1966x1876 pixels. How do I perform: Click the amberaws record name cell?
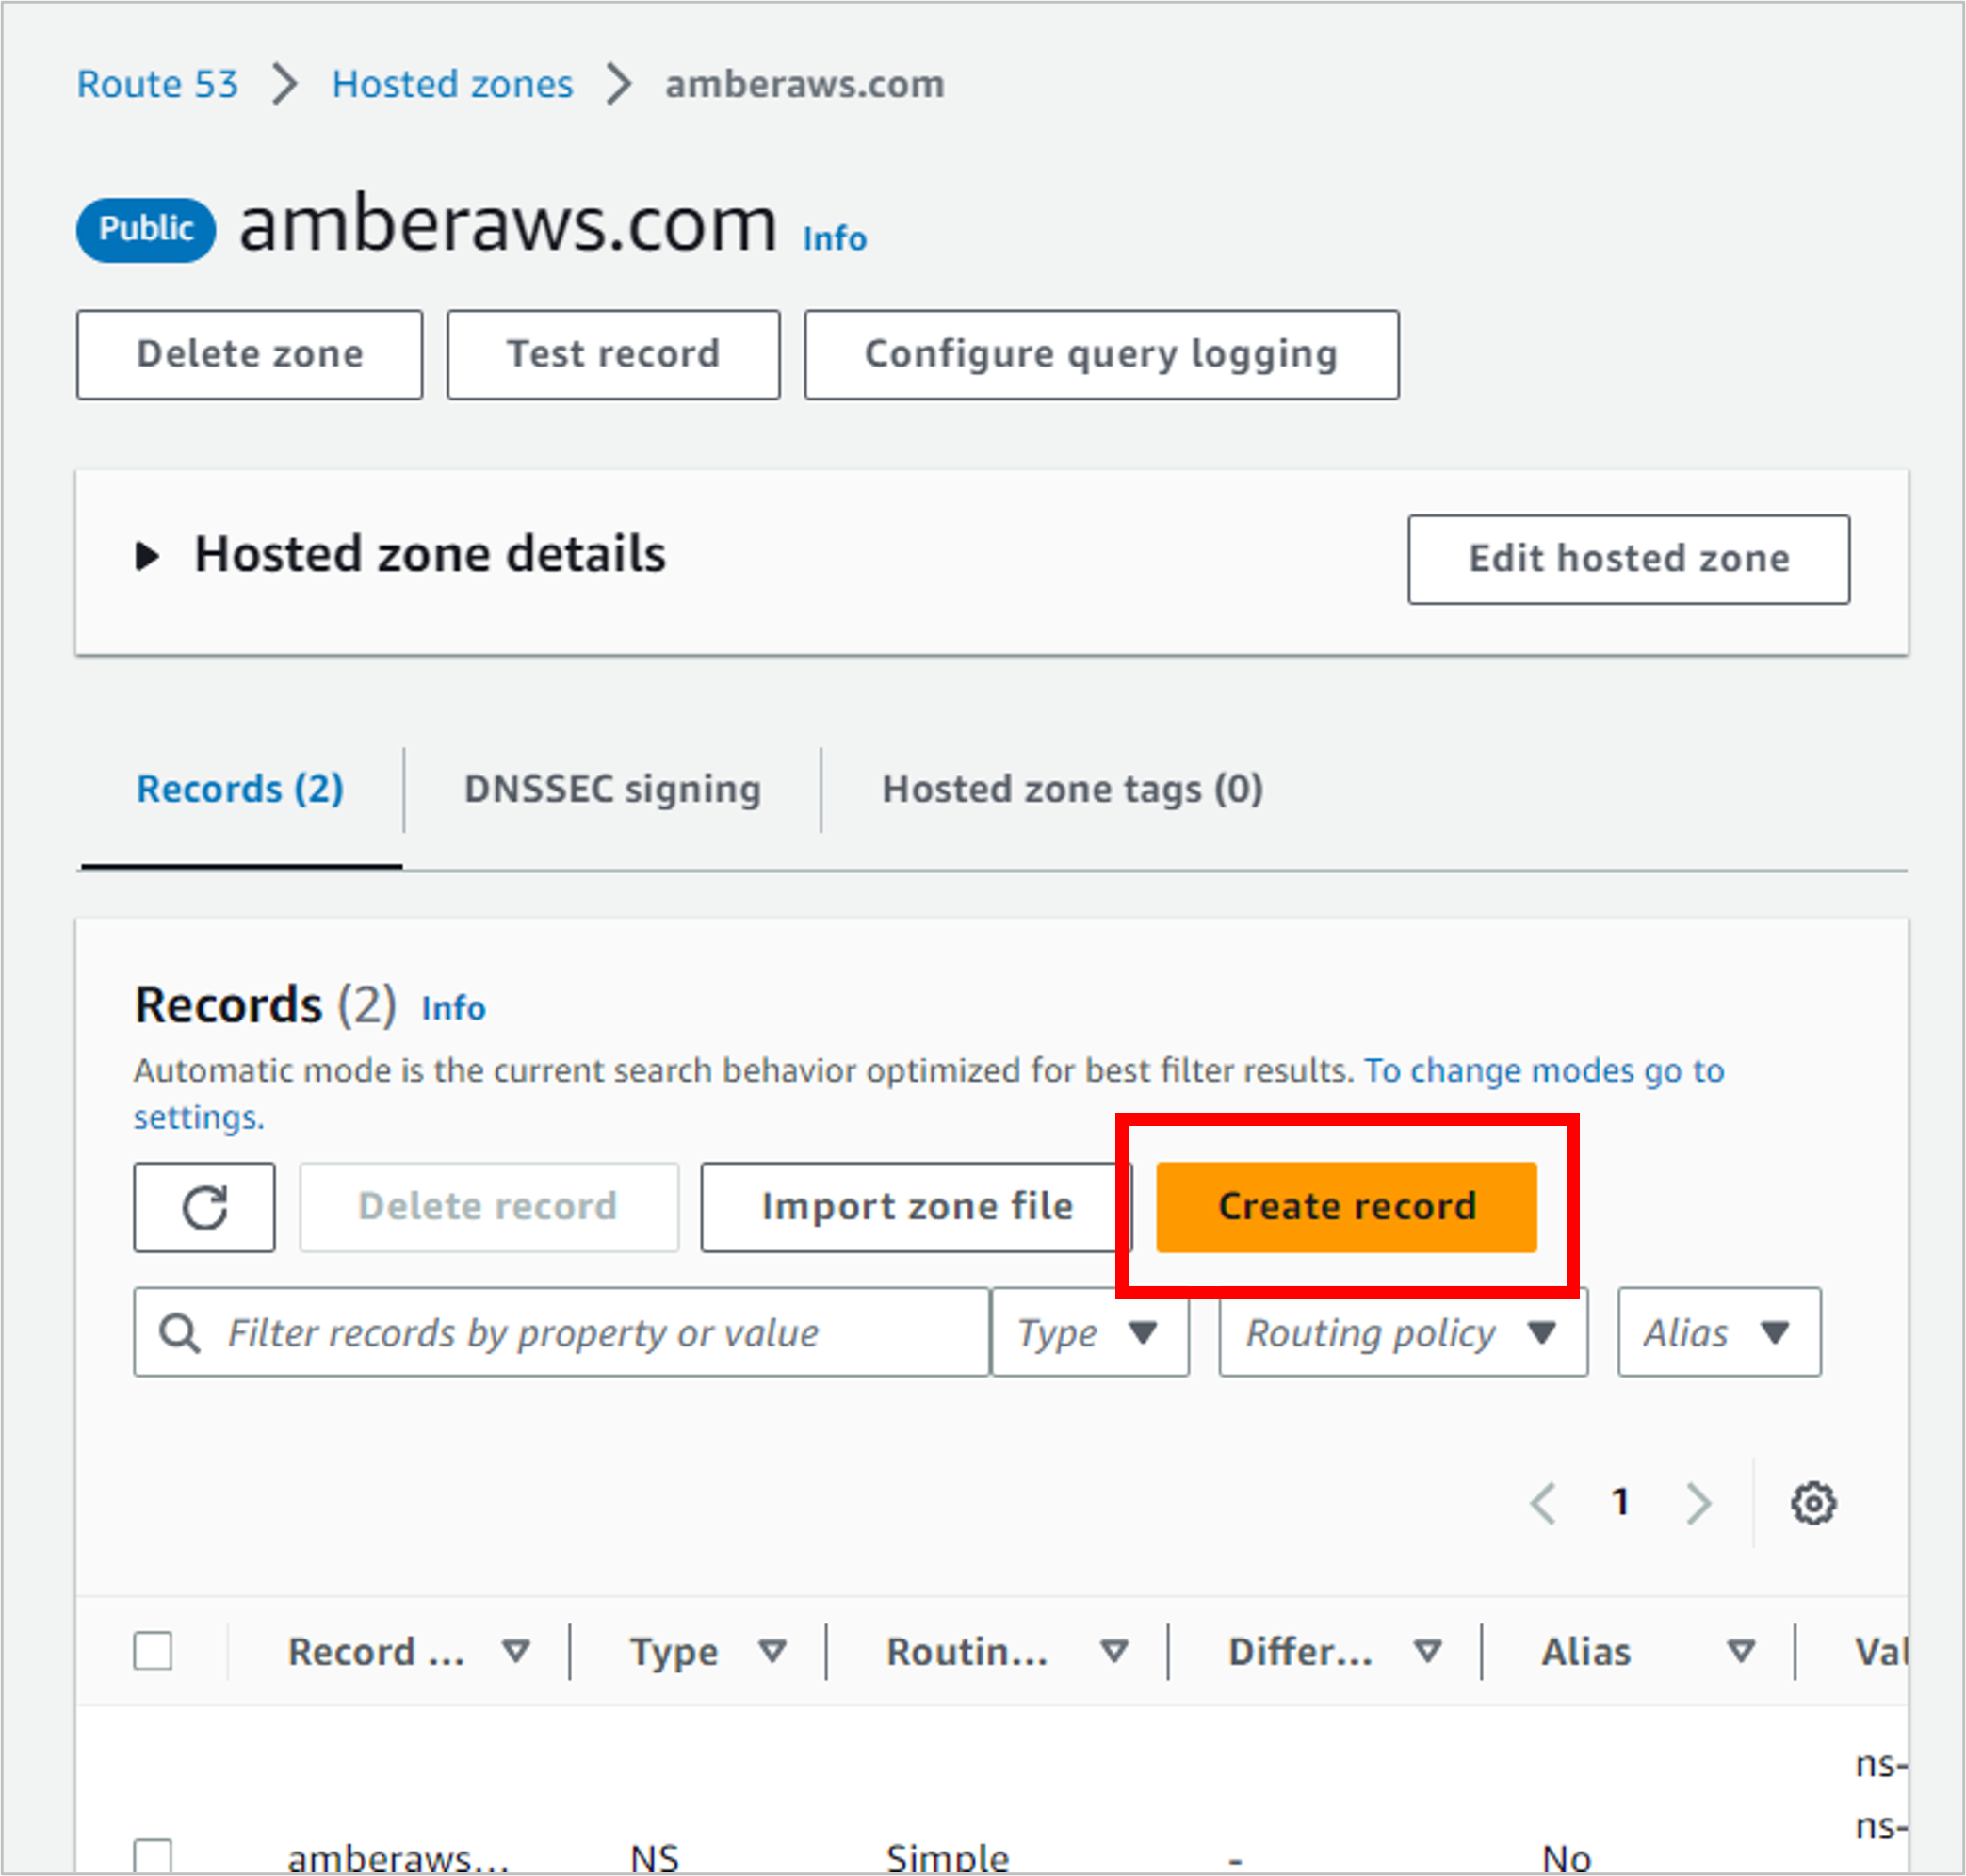pyautogui.click(x=398, y=1858)
